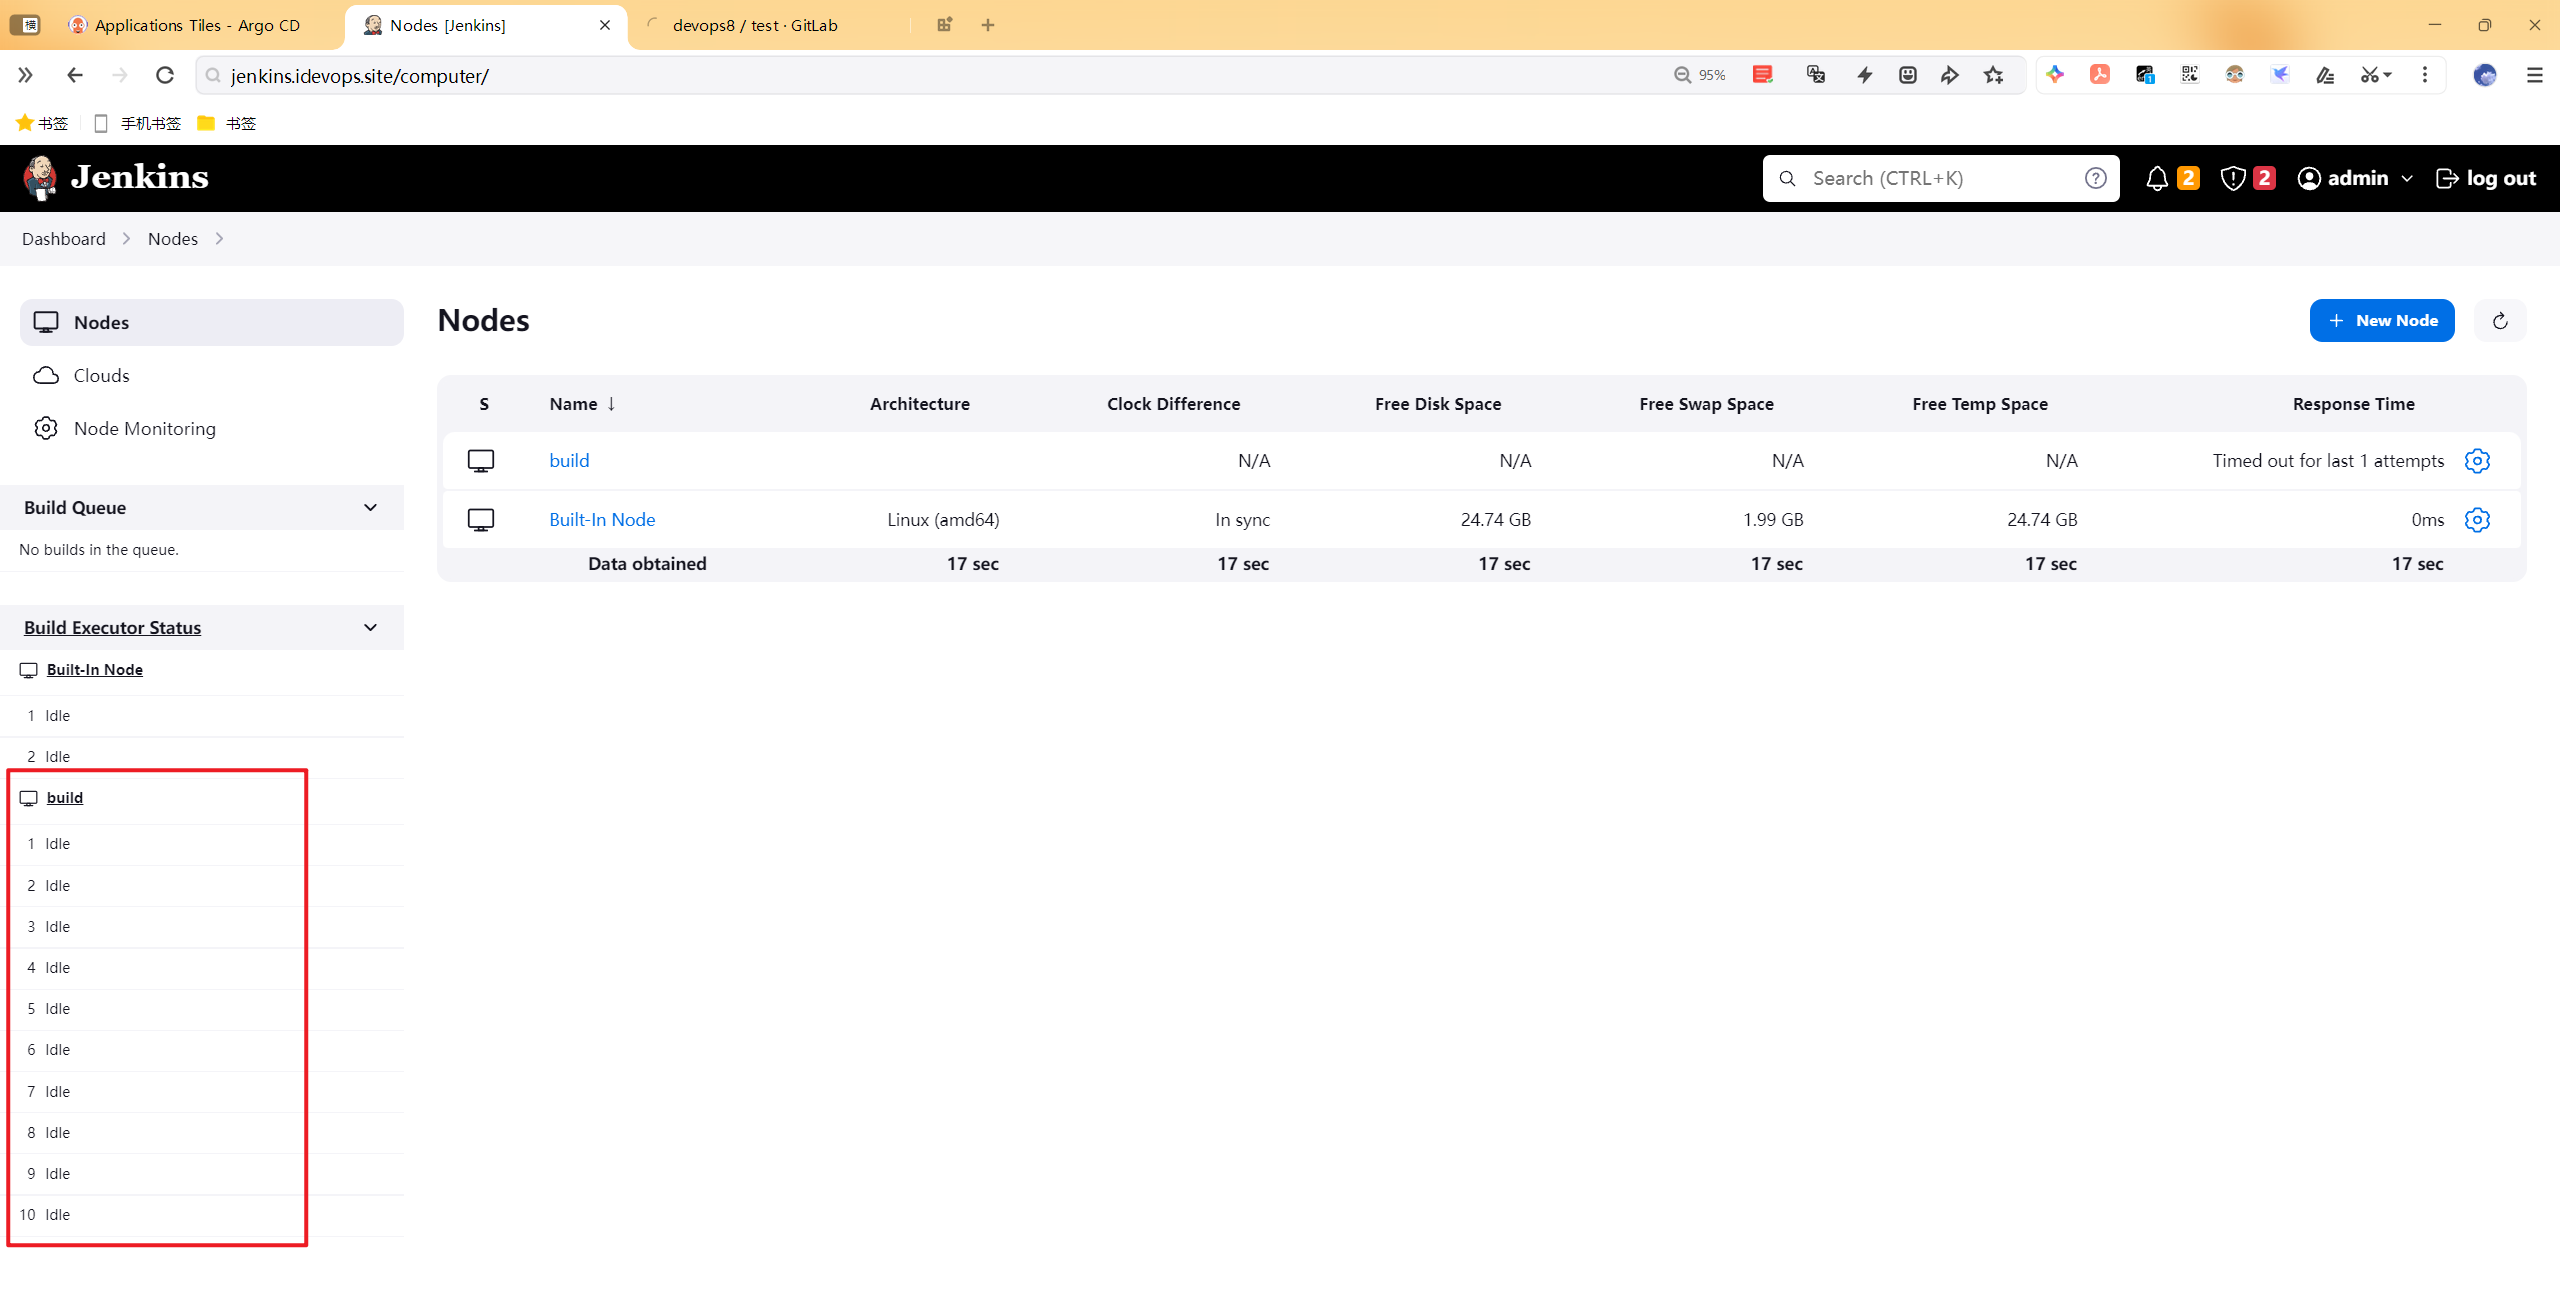
Task: Click the search help question mark icon
Action: coord(2095,178)
